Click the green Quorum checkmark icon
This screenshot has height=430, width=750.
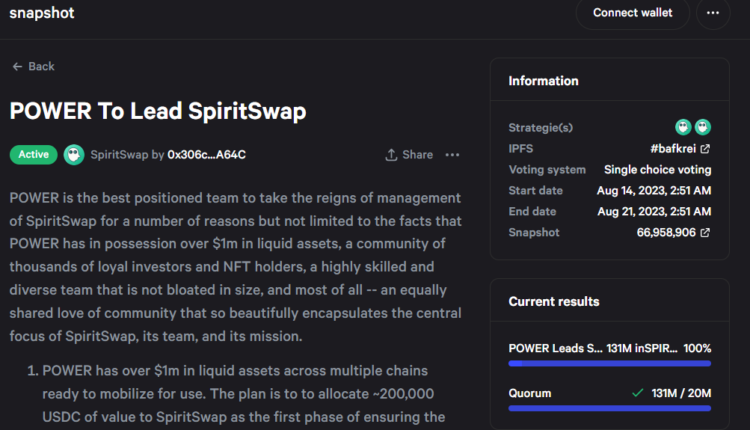point(637,393)
